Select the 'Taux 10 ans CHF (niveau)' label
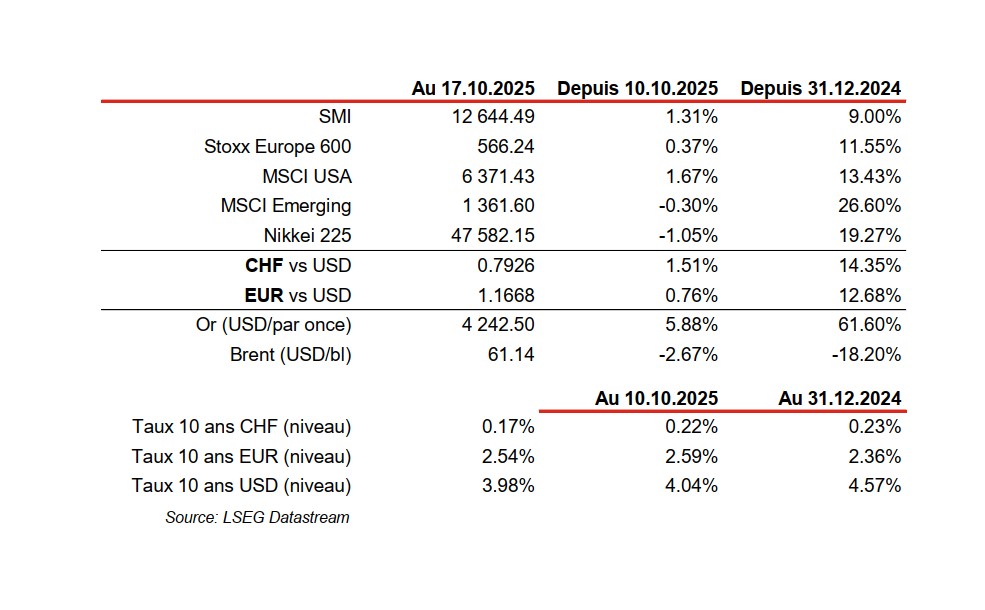This screenshot has height=610, width=985. tap(241, 427)
